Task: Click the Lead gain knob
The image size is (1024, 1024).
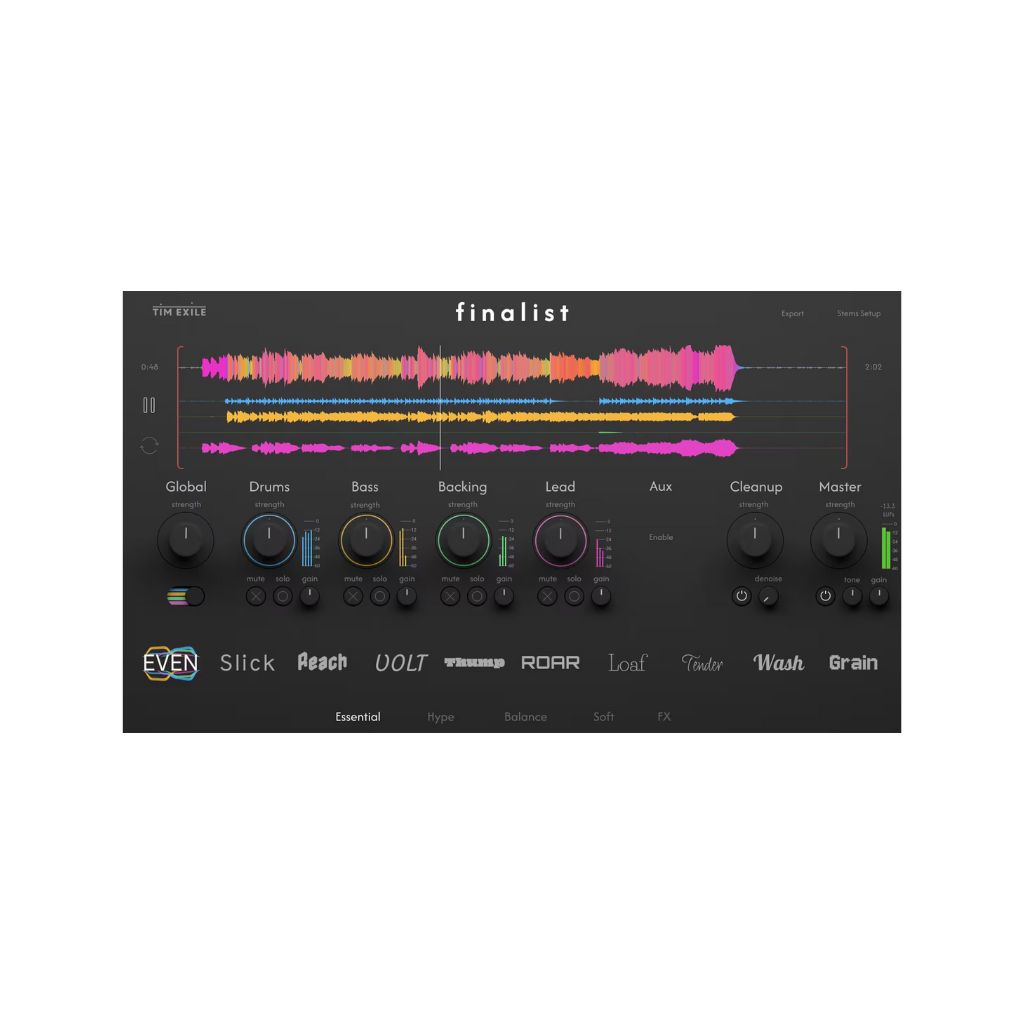Action: (601, 596)
